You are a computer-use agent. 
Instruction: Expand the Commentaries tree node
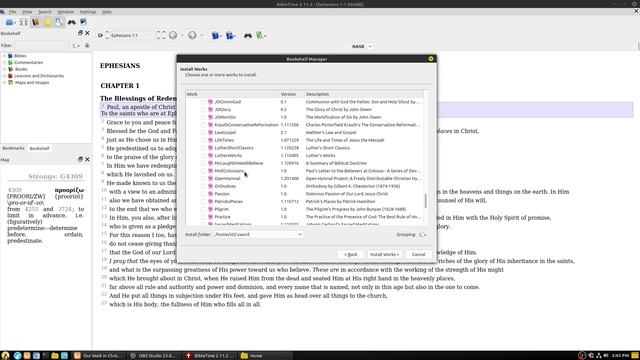pyautogui.click(x=4, y=62)
